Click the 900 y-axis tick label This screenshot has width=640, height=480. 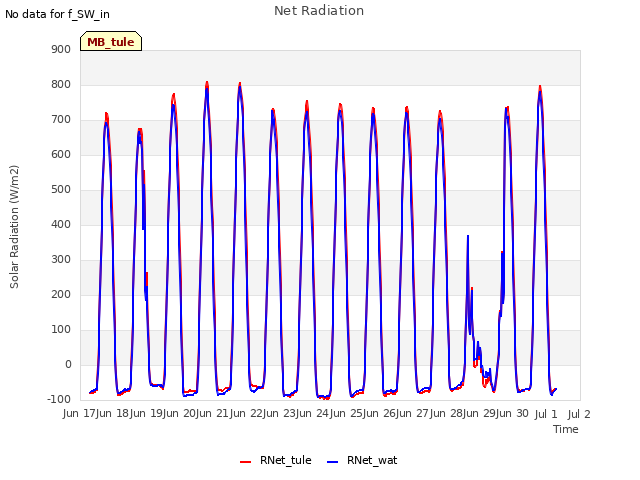click(61, 49)
